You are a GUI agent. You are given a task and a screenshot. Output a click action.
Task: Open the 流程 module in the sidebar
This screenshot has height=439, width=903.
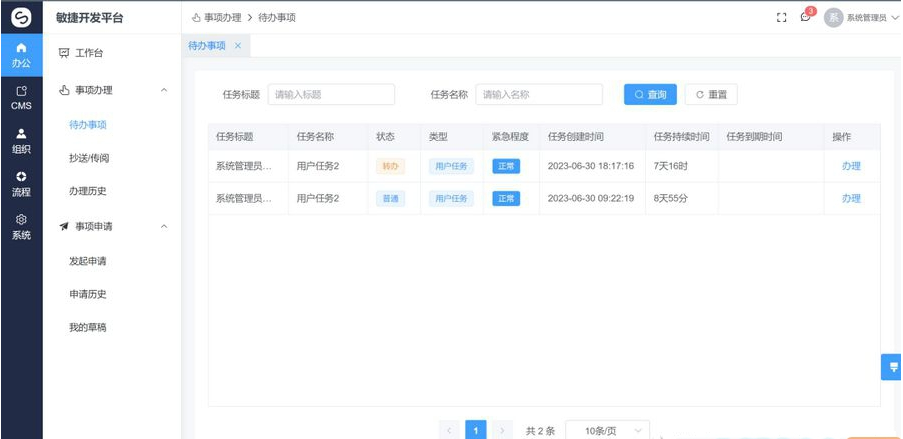pos(21,183)
